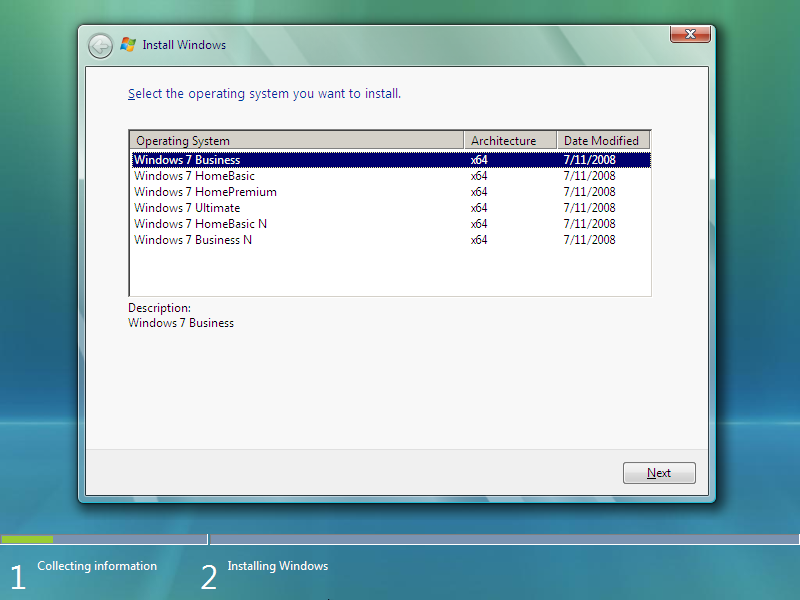Viewport: 800px width, 600px height.
Task: Click the Collecting information progress bar
Action: click(x=104, y=539)
